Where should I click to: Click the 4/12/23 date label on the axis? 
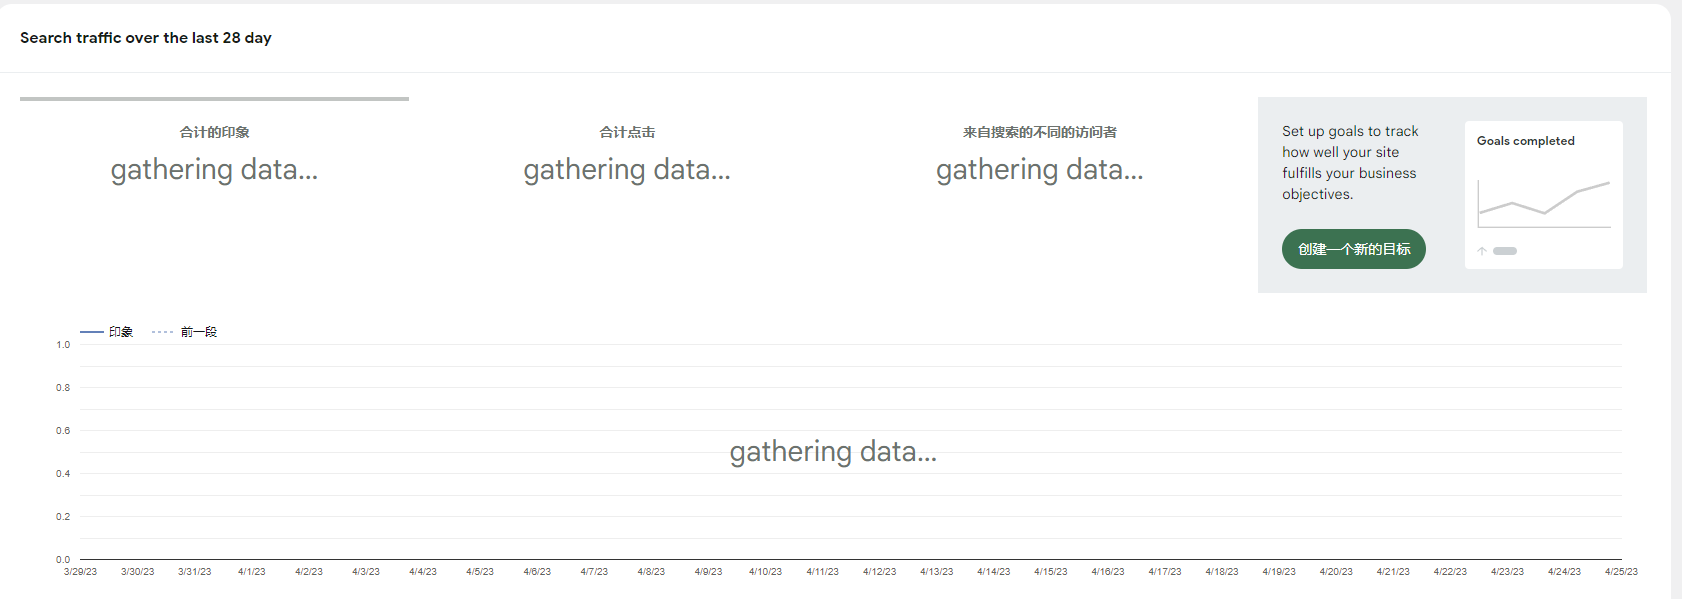click(880, 572)
